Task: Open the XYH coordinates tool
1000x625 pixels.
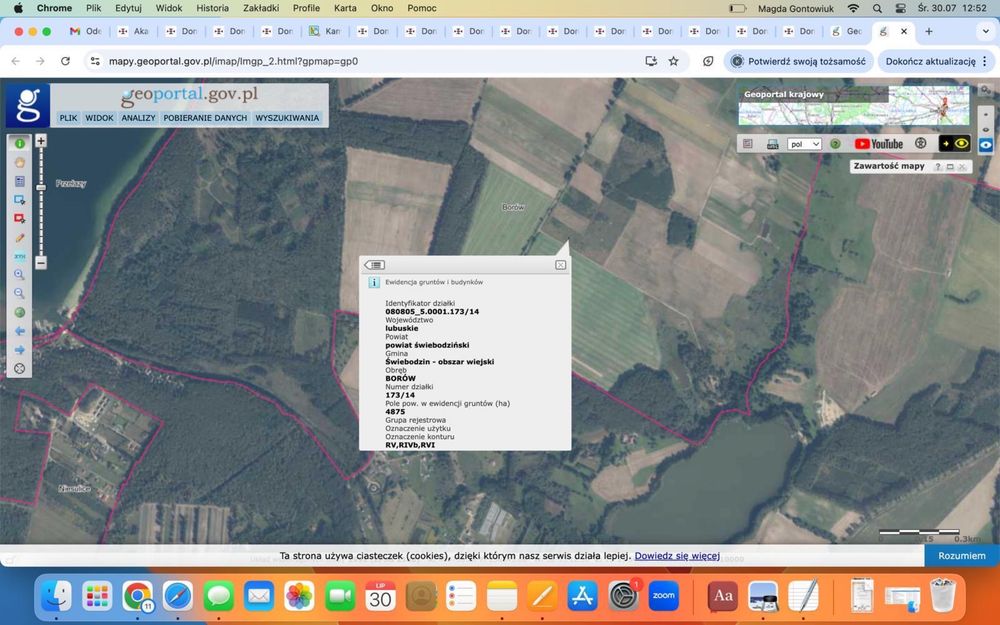Action: coord(19,256)
